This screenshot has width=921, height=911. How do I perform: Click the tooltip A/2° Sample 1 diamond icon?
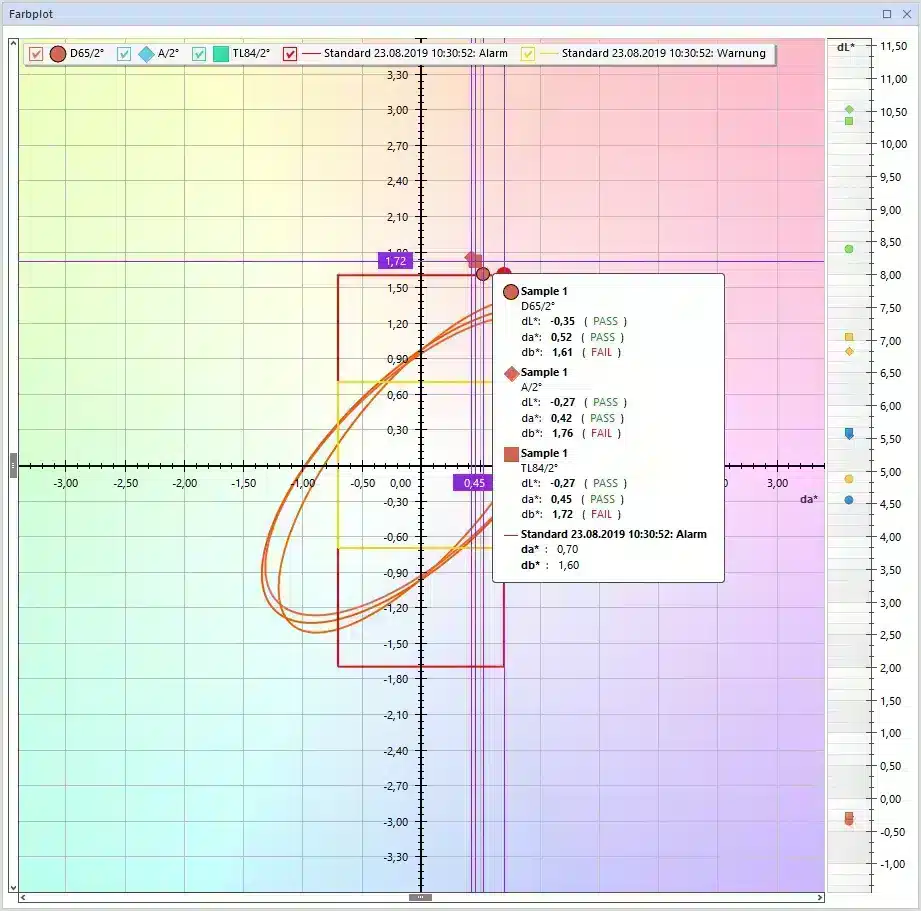511,373
